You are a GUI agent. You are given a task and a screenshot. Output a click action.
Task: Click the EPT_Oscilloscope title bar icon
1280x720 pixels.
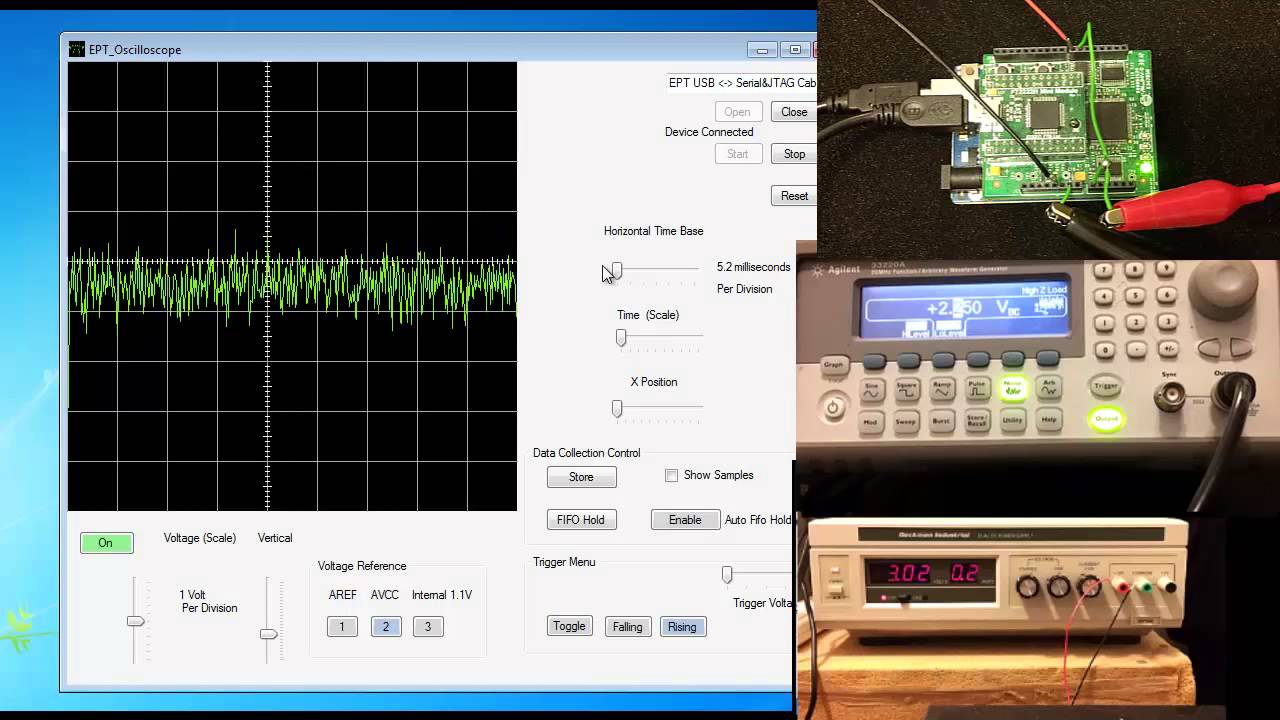[x=76, y=49]
